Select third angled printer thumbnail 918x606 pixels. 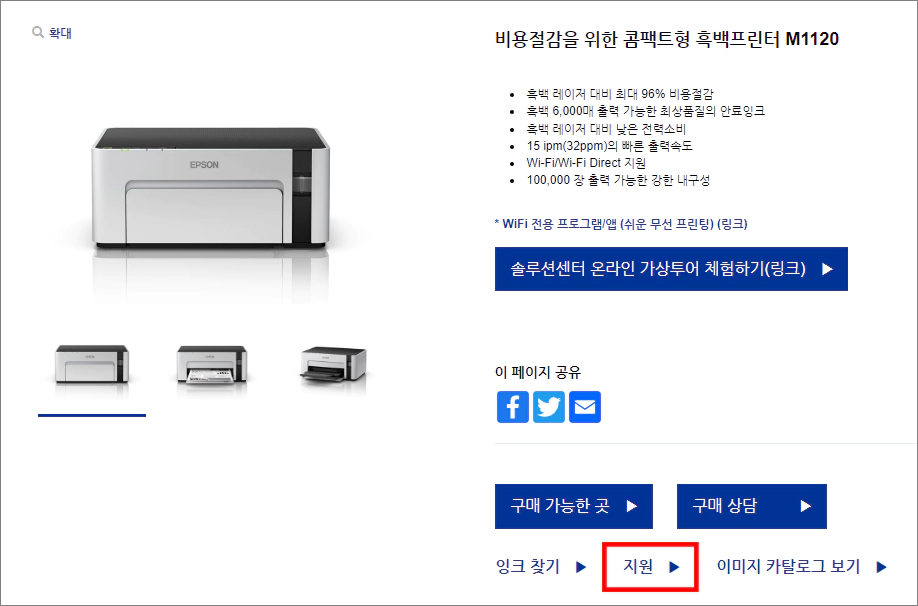(x=333, y=365)
